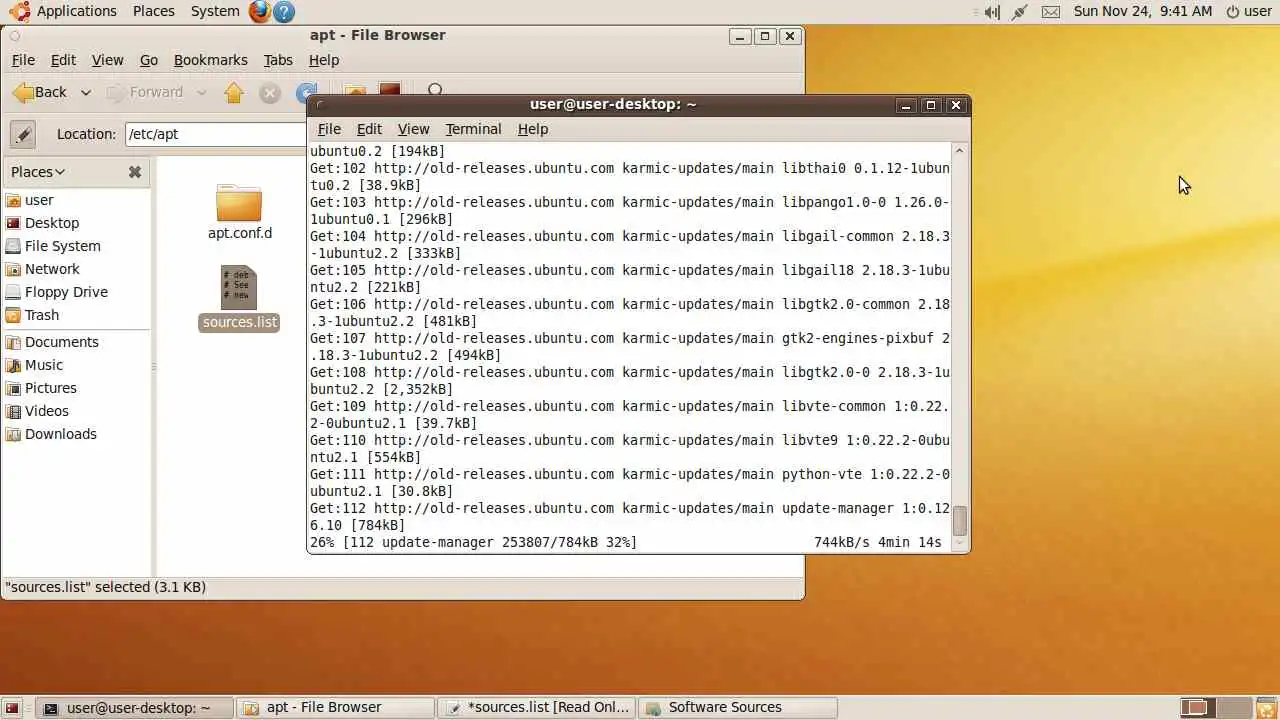Switch to apt - File Browser taskbar button
The image size is (1280, 720).
tap(337, 708)
